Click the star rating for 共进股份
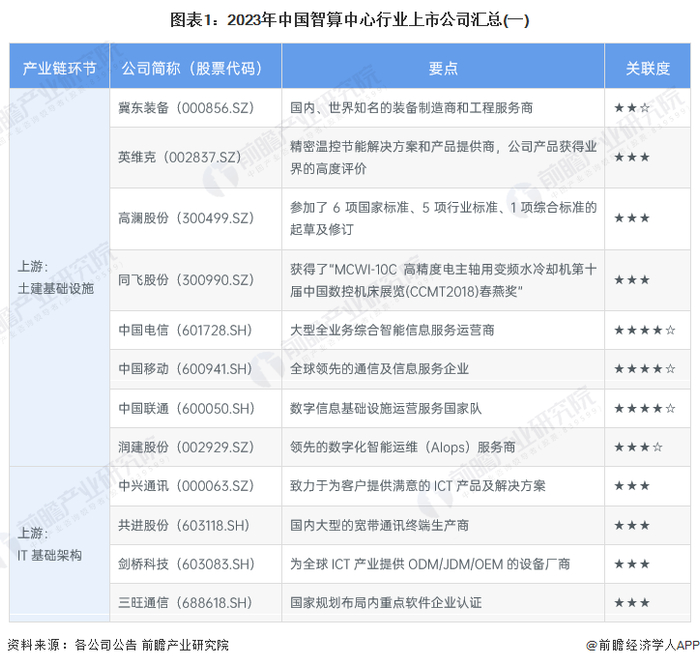Image resolution: width=700 pixels, height=665 pixels. [632, 525]
